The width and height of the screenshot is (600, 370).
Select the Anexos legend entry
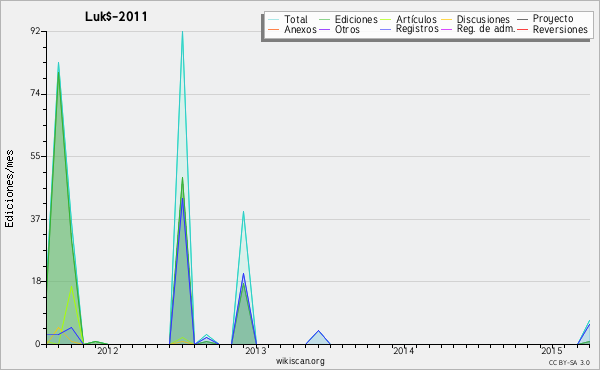[x=300, y=29]
